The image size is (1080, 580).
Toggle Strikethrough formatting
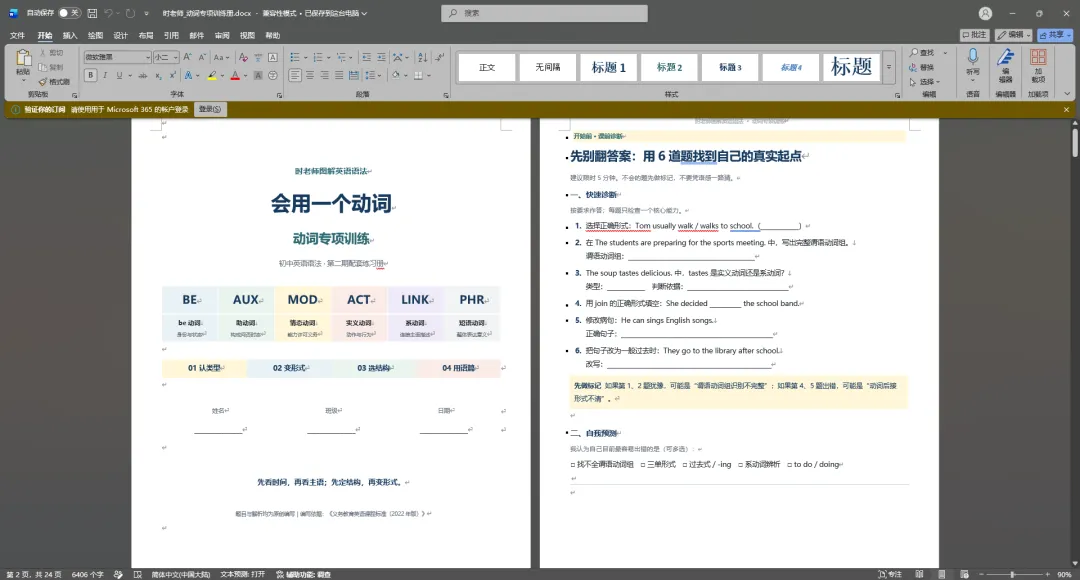pyautogui.click(x=143, y=75)
